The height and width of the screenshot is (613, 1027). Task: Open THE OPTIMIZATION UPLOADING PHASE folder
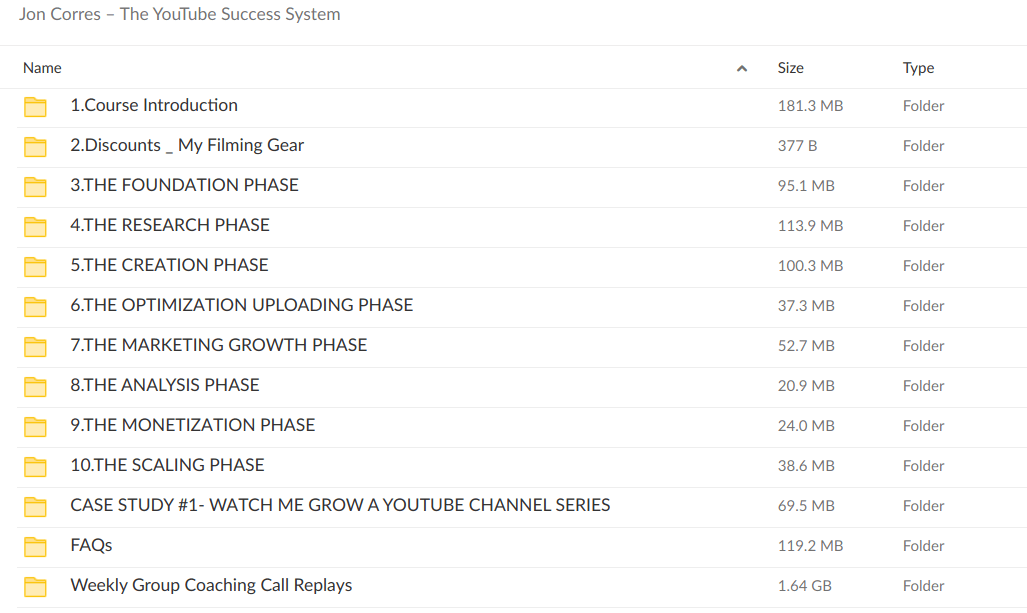(x=241, y=305)
